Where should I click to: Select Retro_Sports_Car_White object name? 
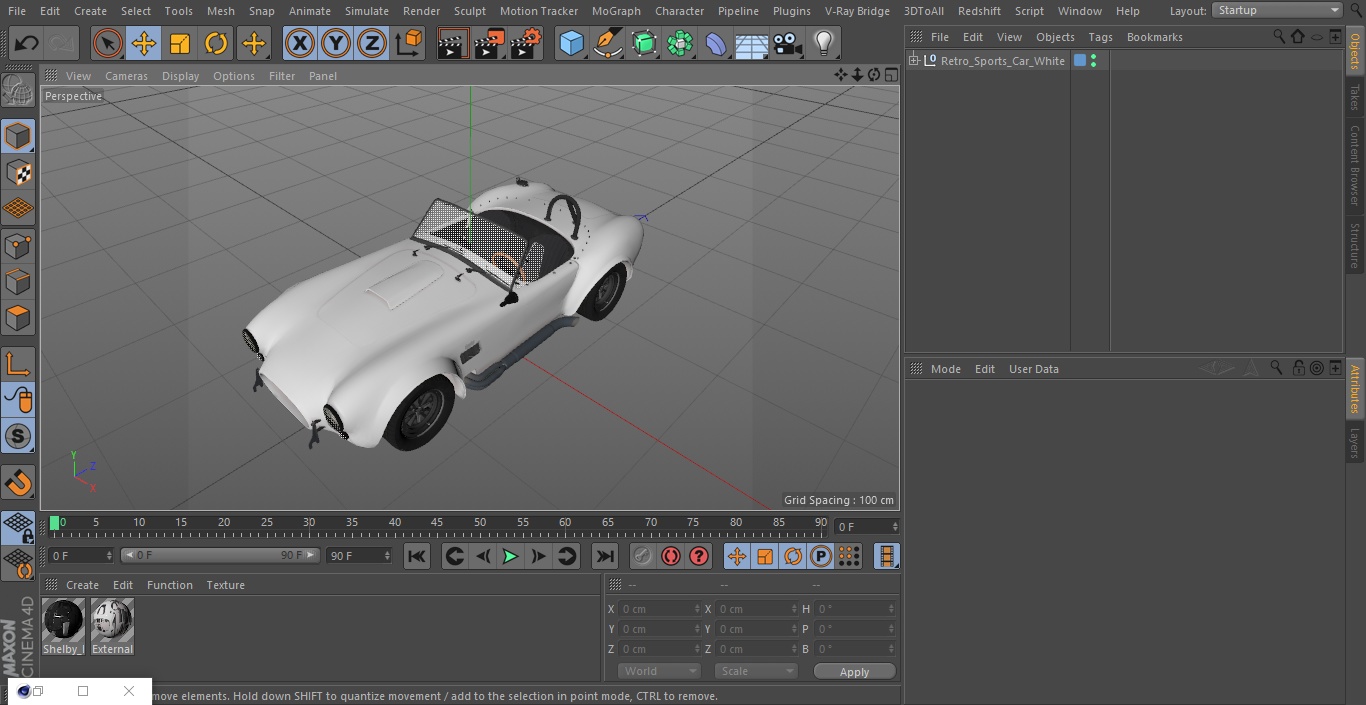(x=1003, y=61)
